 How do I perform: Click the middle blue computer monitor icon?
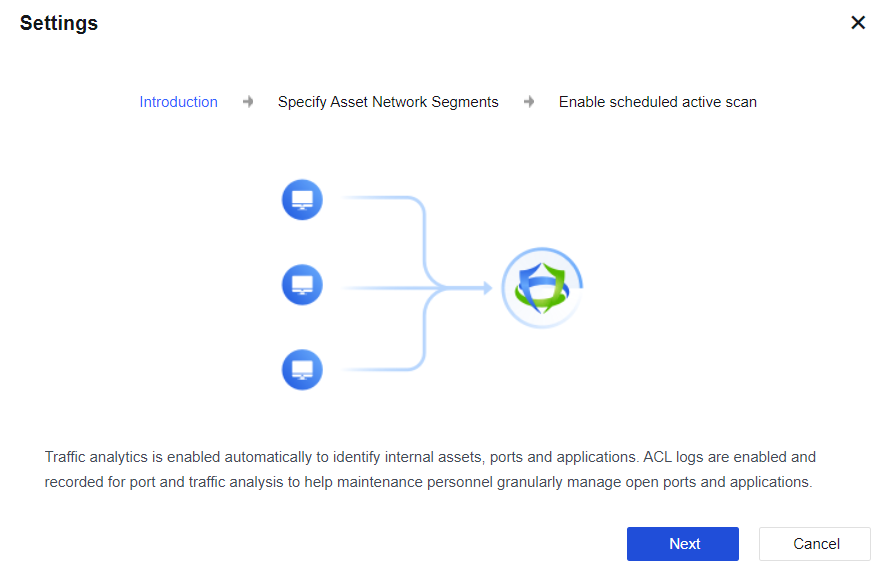point(302,286)
